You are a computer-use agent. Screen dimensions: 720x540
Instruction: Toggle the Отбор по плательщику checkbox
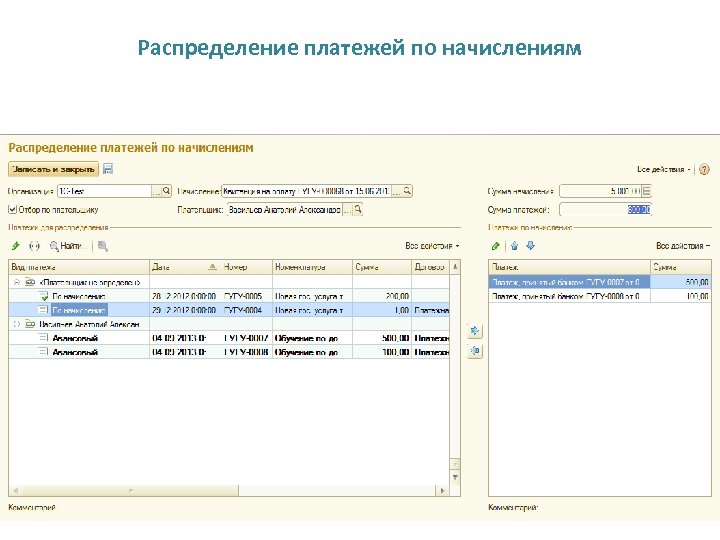click(x=13, y=209)
